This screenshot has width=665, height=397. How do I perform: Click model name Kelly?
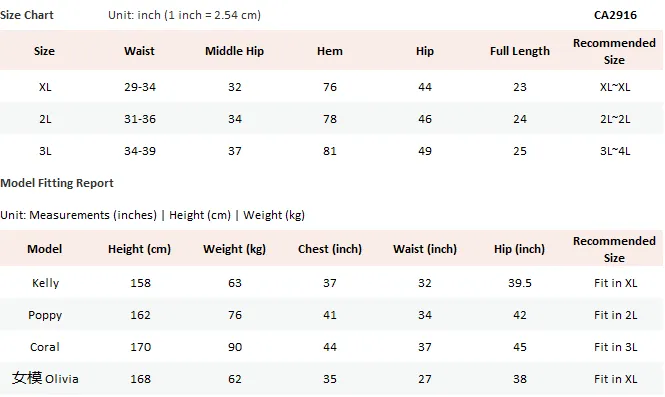pyautogui.click(x=45, y=283)
